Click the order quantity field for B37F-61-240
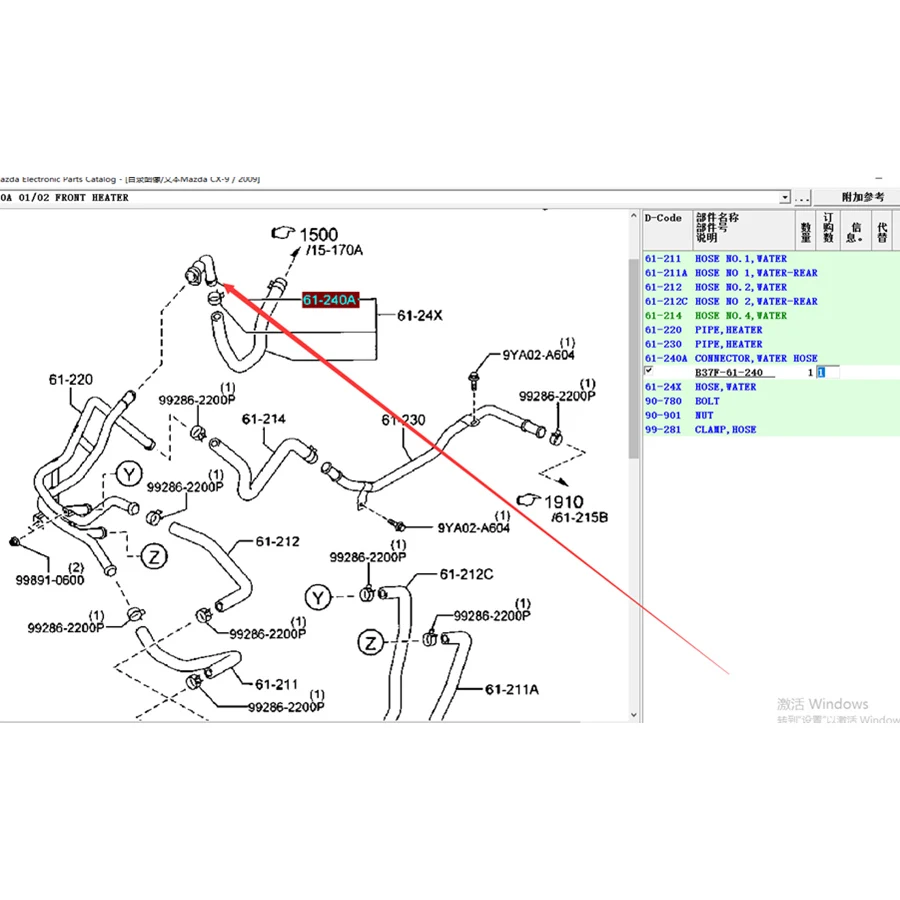Viewport: 900px width, 900px height. click(828, 373)
